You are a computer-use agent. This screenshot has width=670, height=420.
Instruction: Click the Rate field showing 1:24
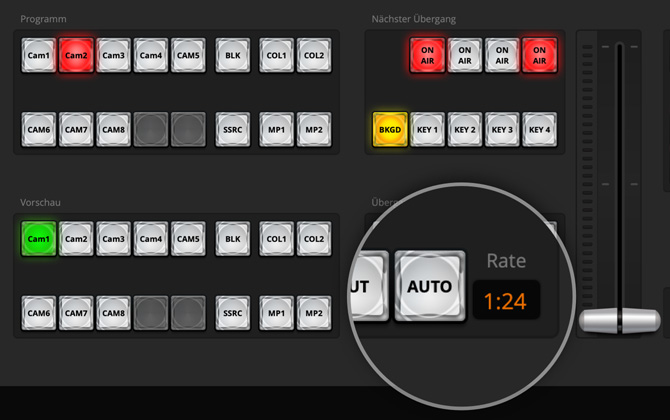pyautogui.click(x=505, y=300)
